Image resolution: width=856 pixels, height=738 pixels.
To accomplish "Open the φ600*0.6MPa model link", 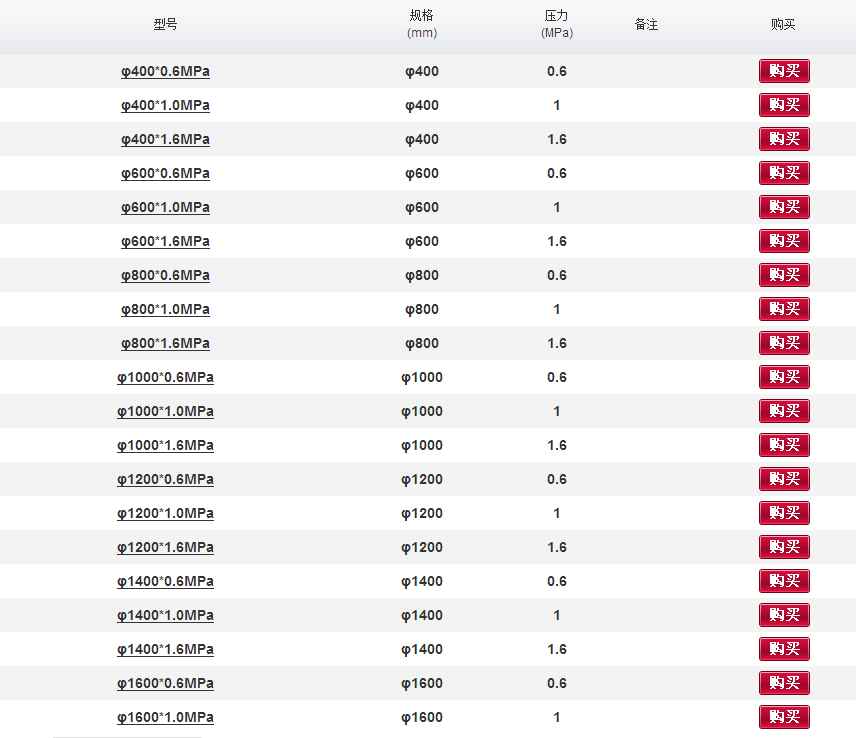I will point(165,174).
